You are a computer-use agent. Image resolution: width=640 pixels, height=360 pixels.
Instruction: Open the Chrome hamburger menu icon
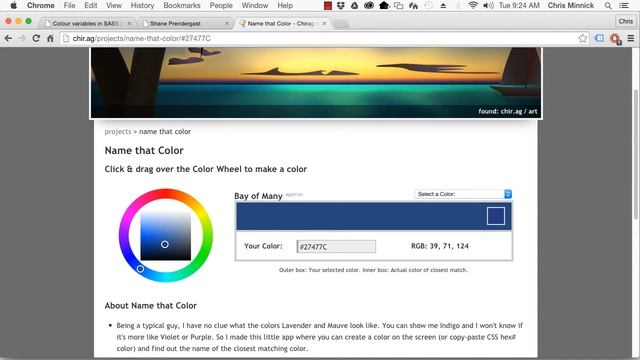[x=631, y=38]
